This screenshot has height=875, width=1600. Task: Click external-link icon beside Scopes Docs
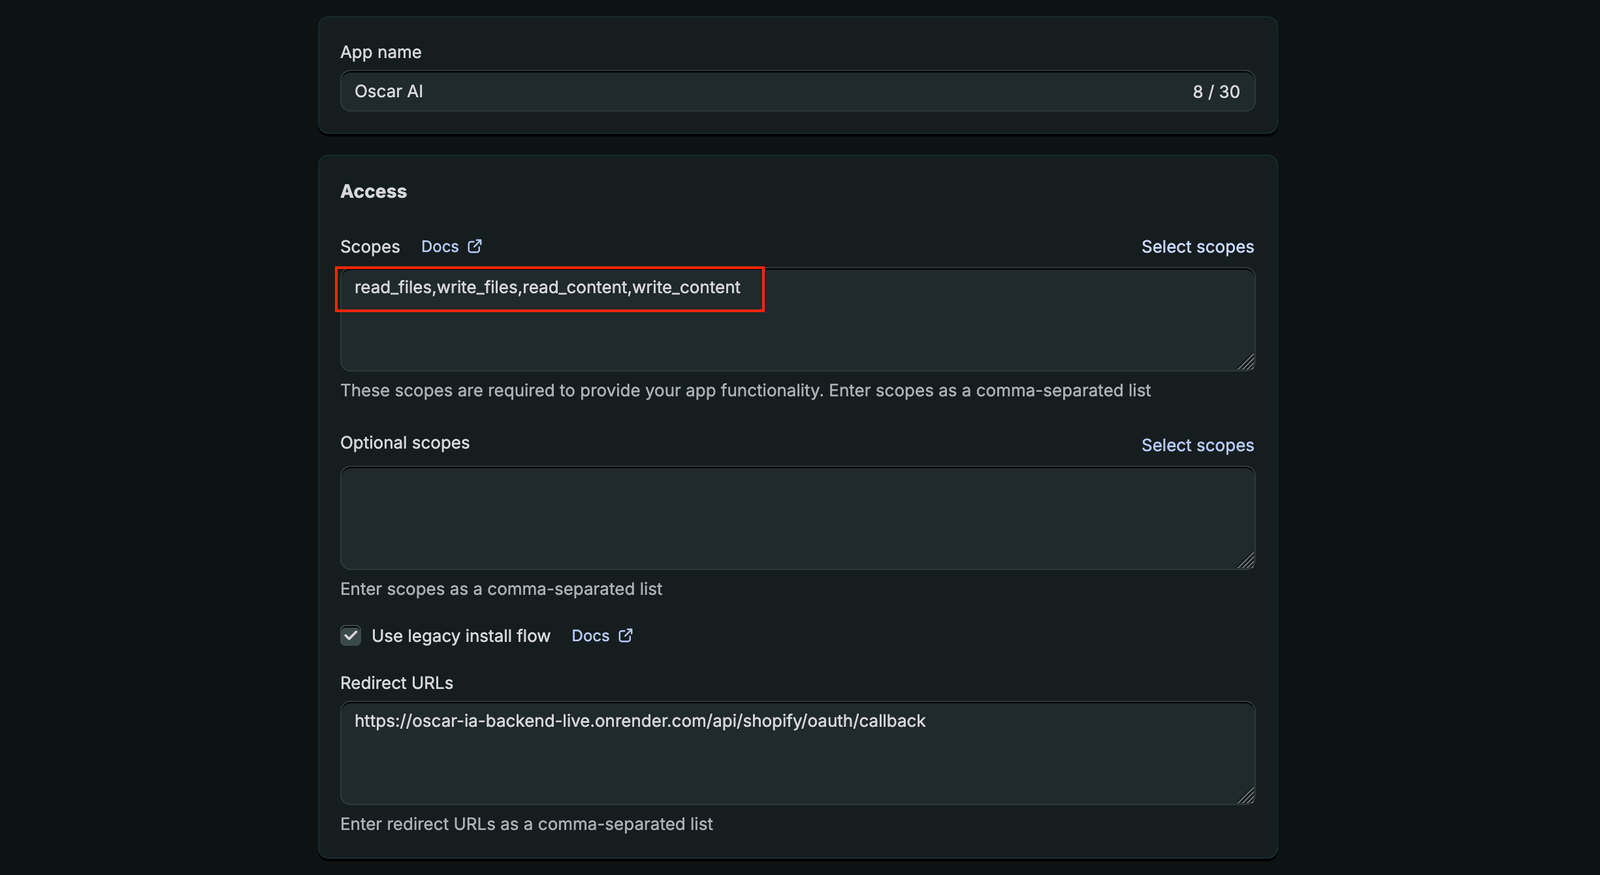click(x=475, y=246)
